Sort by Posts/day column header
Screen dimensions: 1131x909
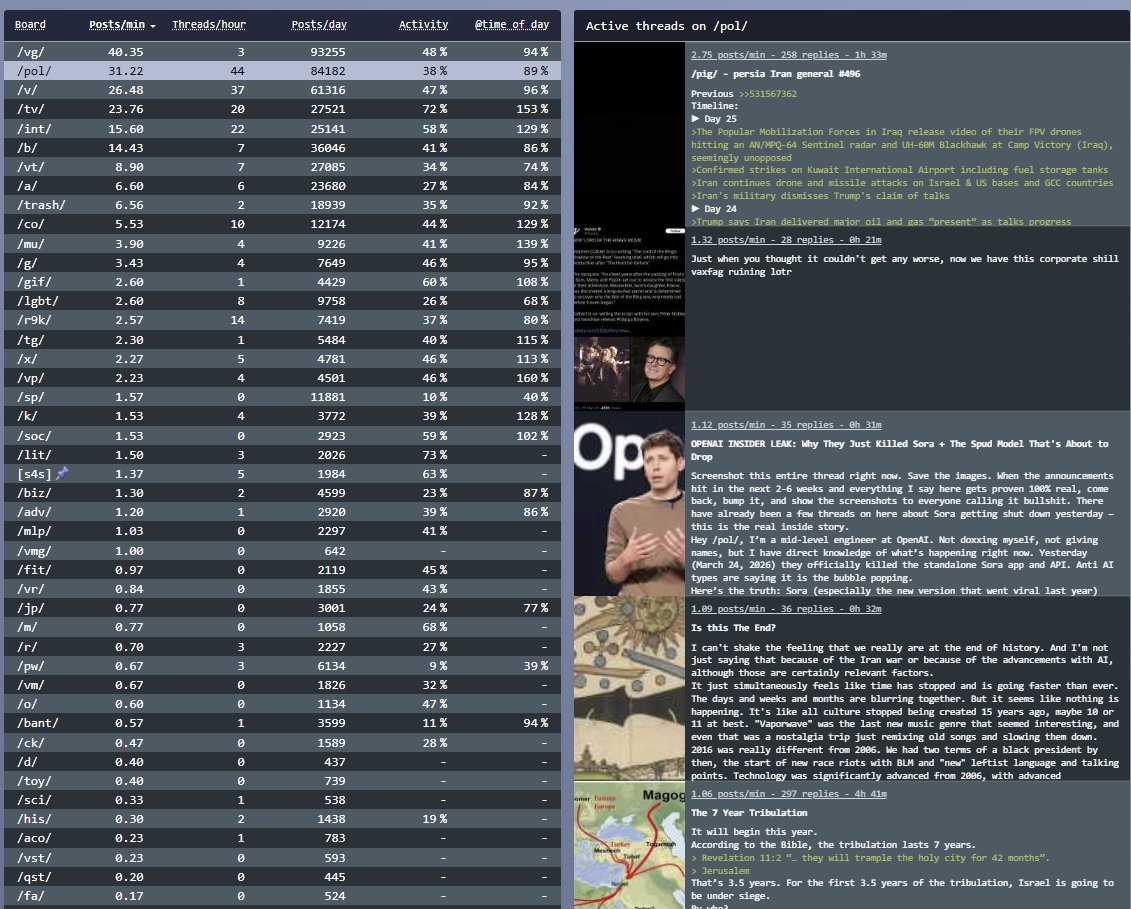pos(319,25)
